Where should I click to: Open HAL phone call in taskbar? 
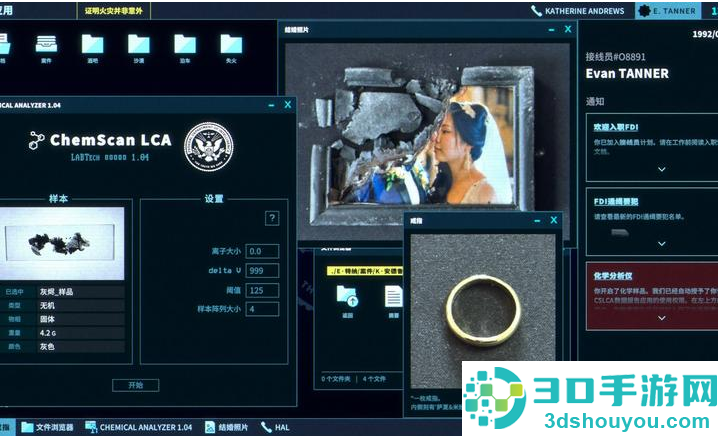coord(275,427)
